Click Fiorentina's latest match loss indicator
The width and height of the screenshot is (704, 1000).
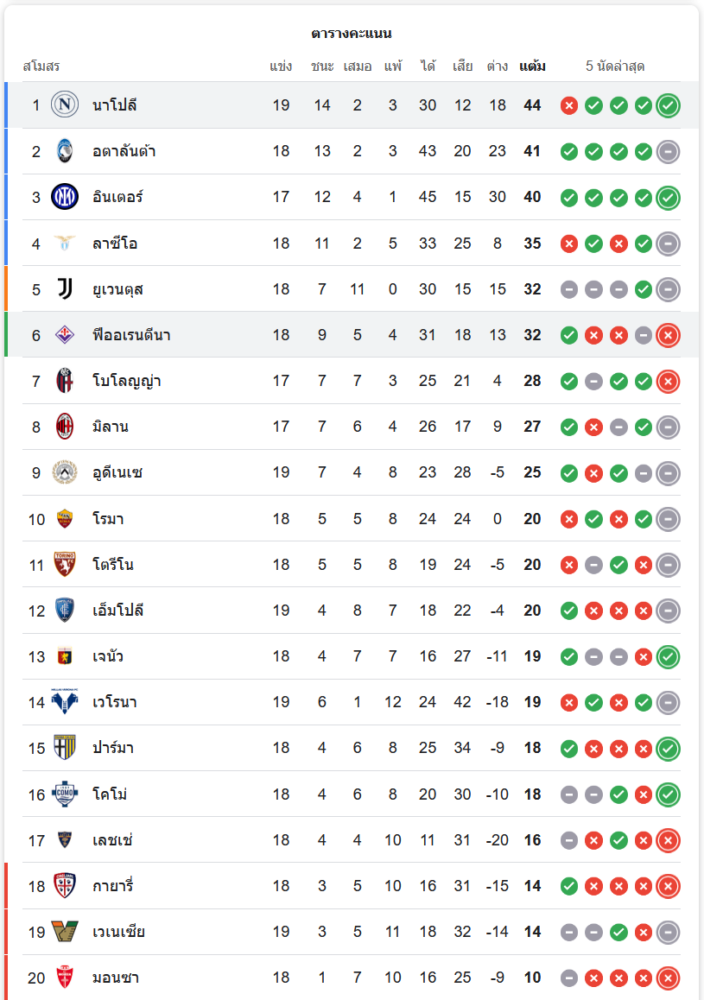point(668,335)
